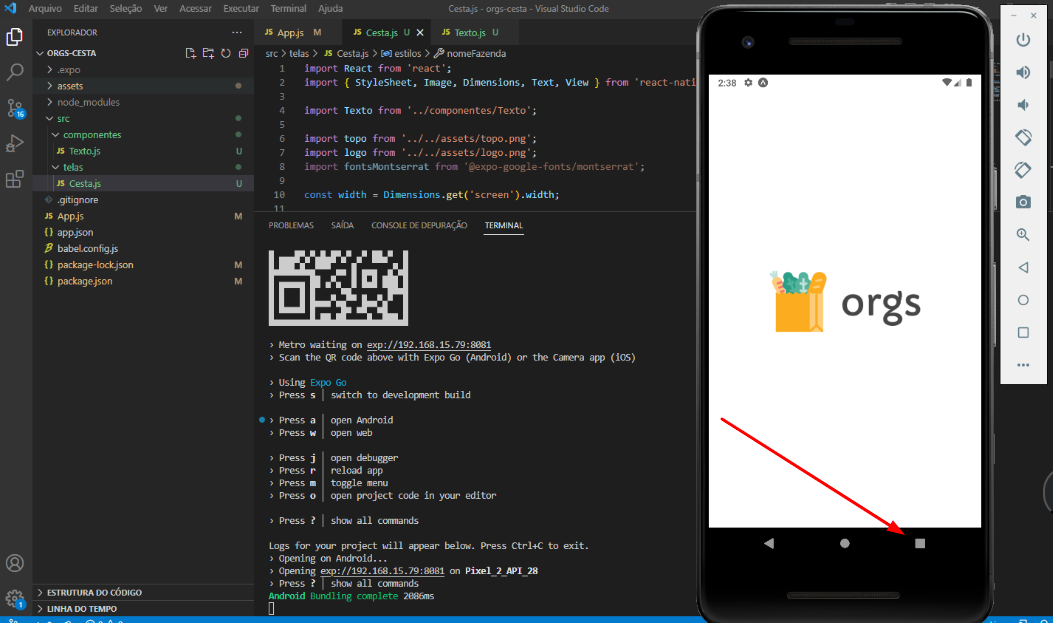Image resolution: width=1053 pixels, height=623 pixels.
Task: Click the telas breadcrumb segment
Action: click(x=299, y=54)
